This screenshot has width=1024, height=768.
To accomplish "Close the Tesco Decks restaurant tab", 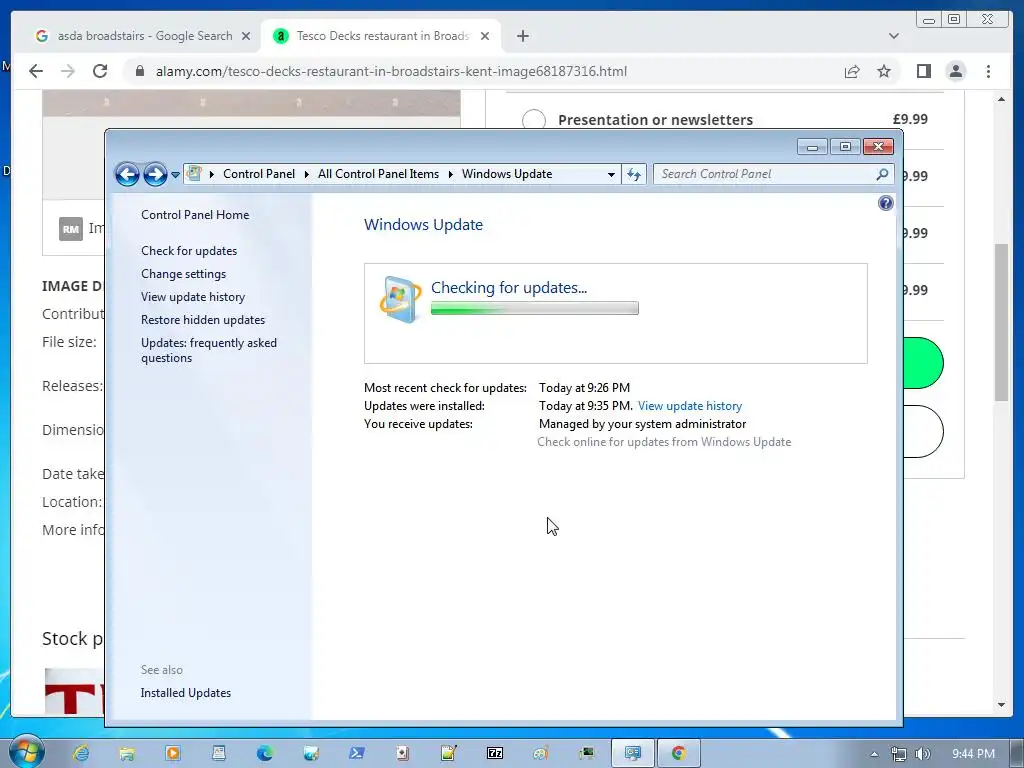I will (485, 36).
